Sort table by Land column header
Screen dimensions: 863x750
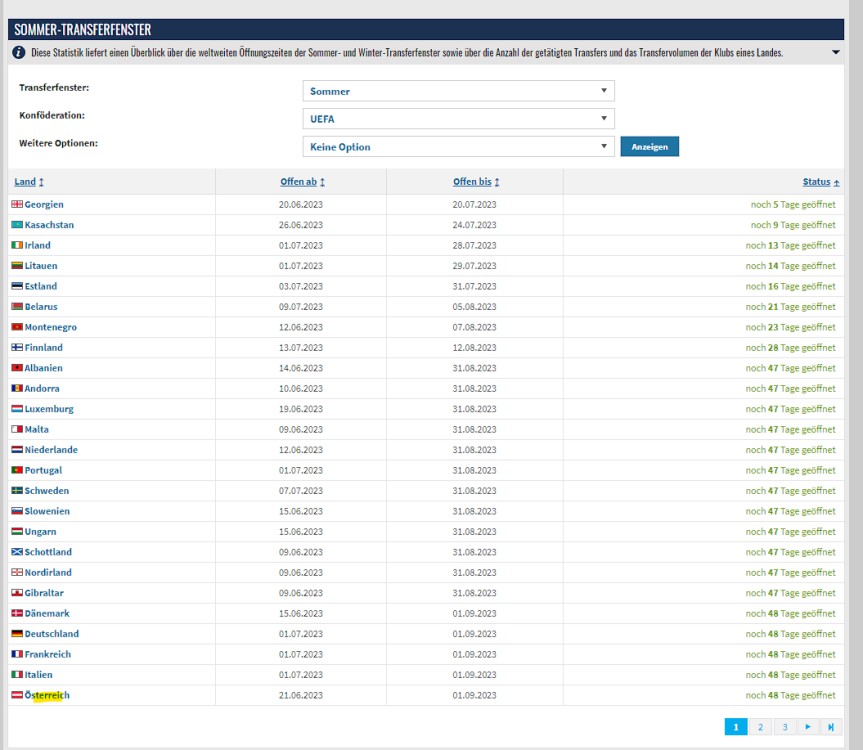28,182
